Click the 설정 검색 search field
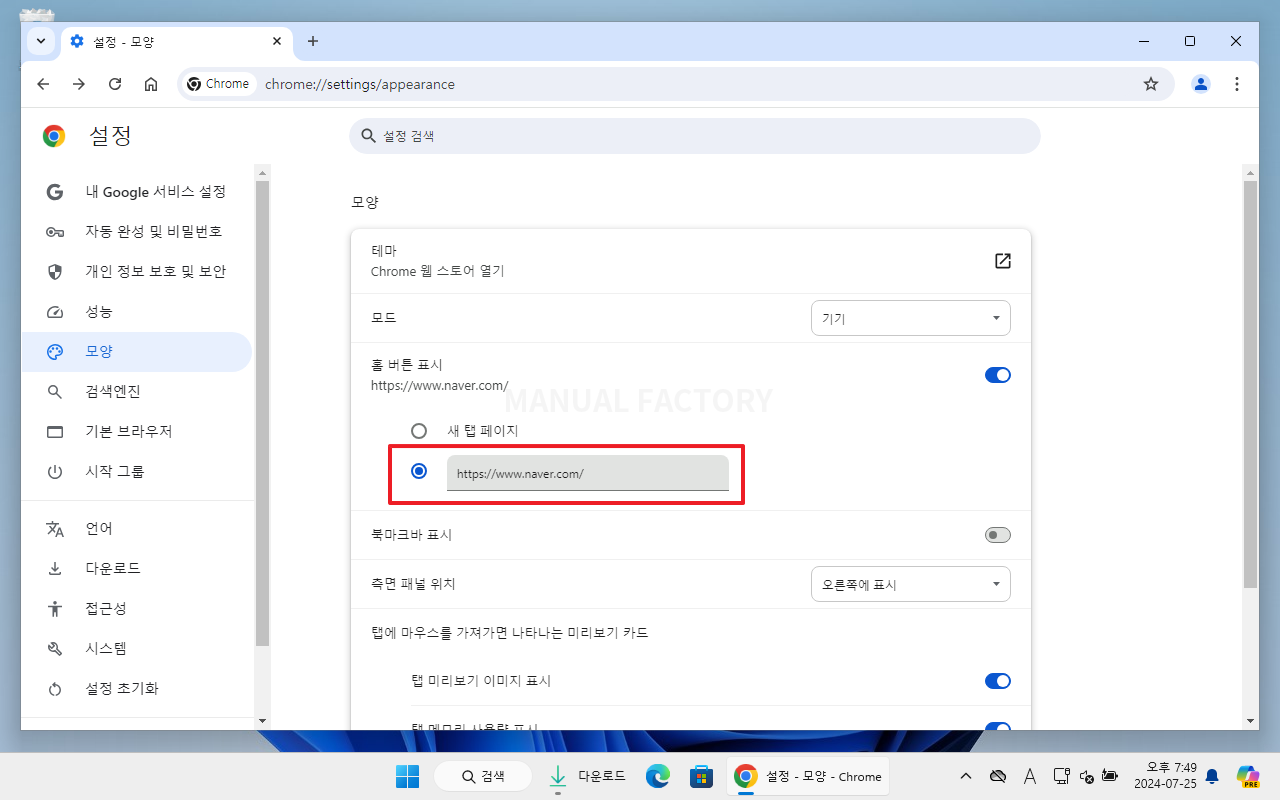 695,135
